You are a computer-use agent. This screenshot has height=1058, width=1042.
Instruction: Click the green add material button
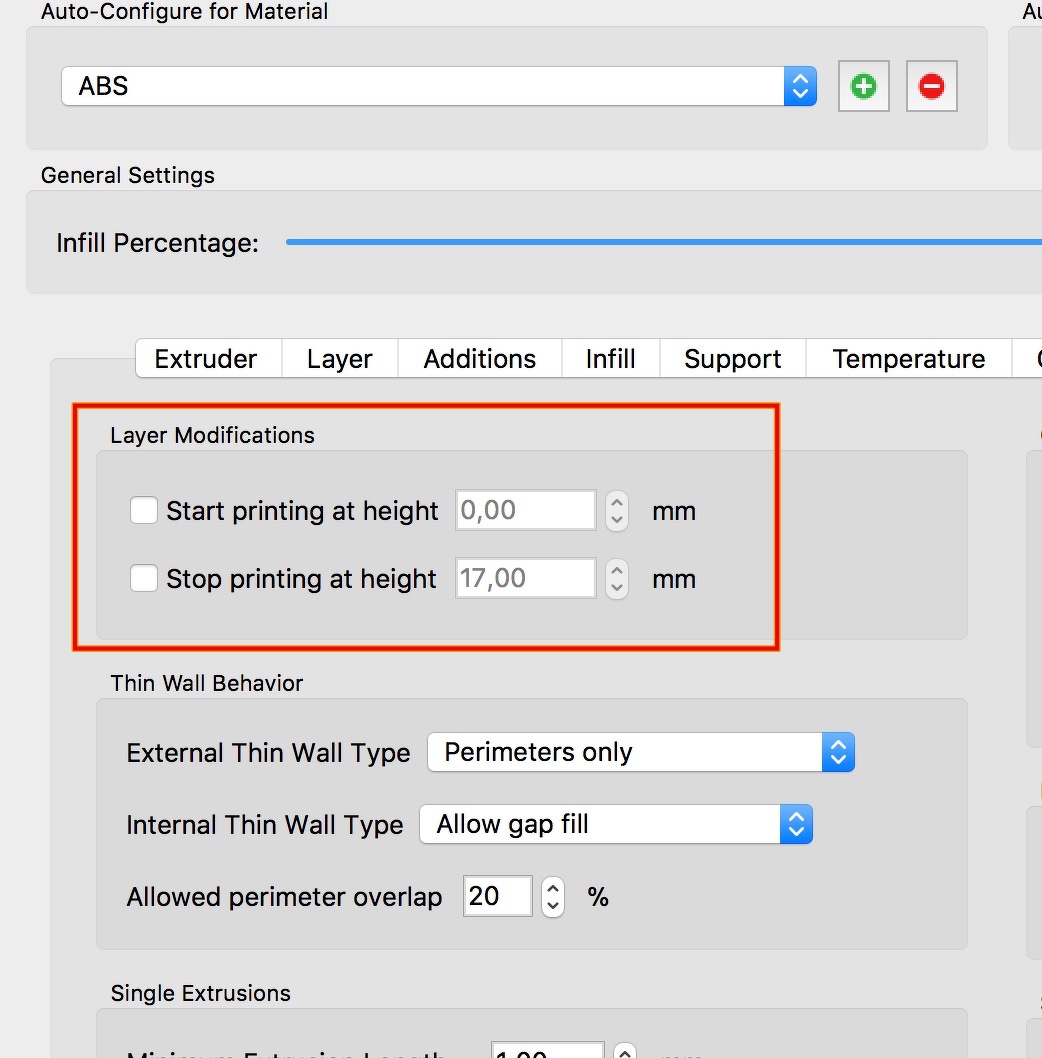864,87
